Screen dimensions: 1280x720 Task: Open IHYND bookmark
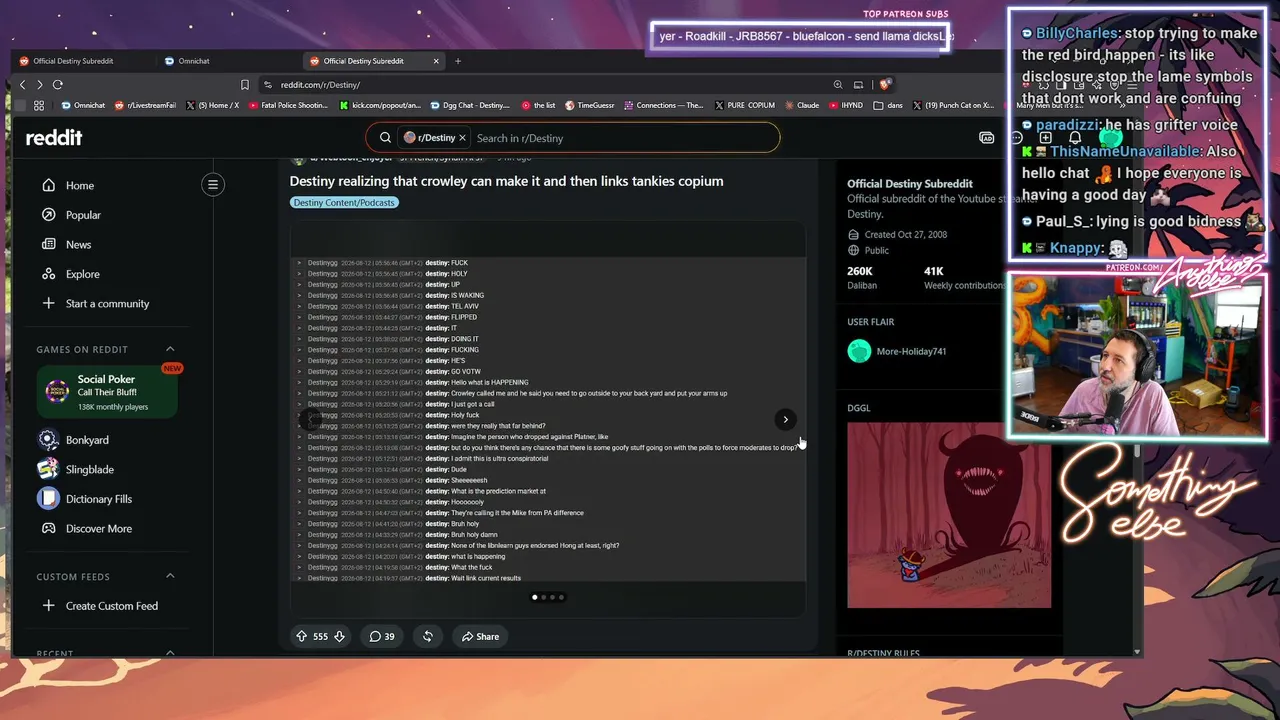click(x=846, y=105)
